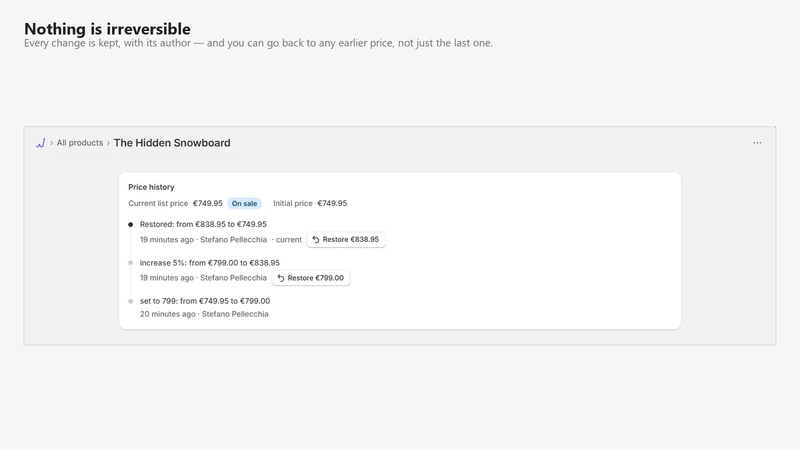
Task: Open the three-dot more options menu
Action: click(x=757, y=143)
